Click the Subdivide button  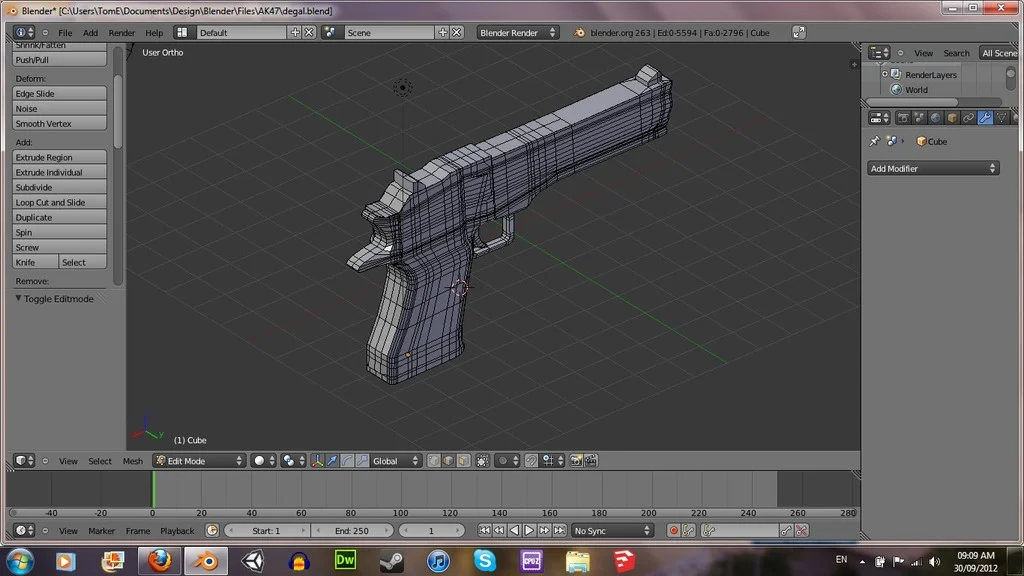tap(59, 187)
